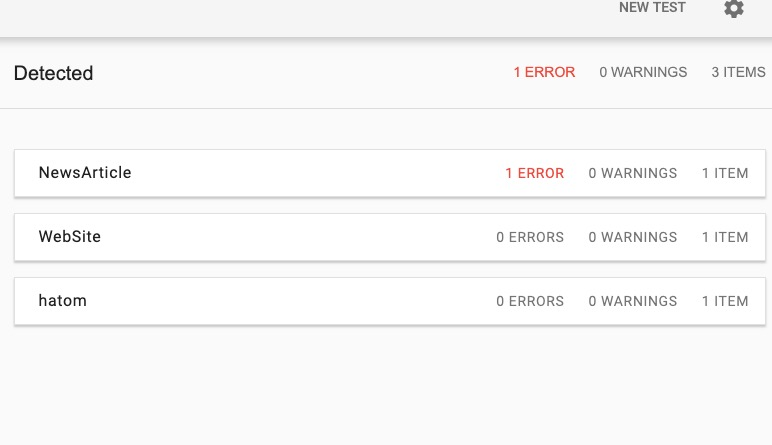Select the WebSite label text

[x=69, y=237]
